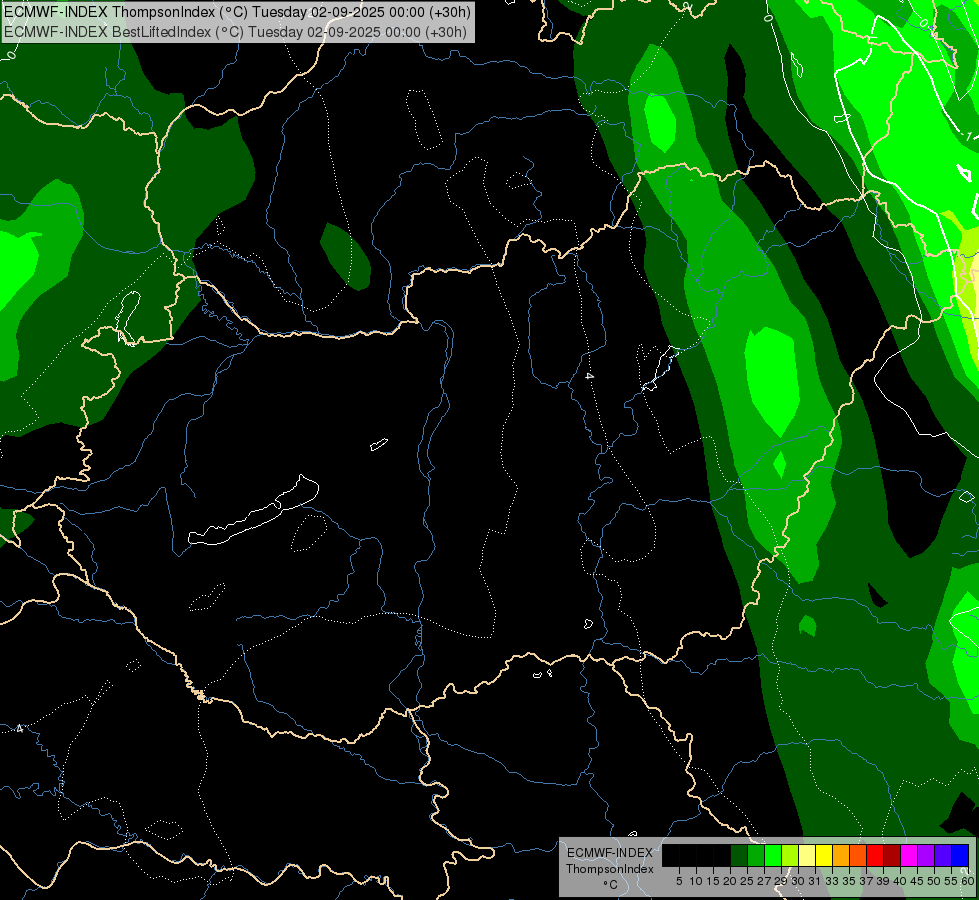The image size is (979, 900).
Task: Click the legend tick value 29
Action: coord(782,881)
